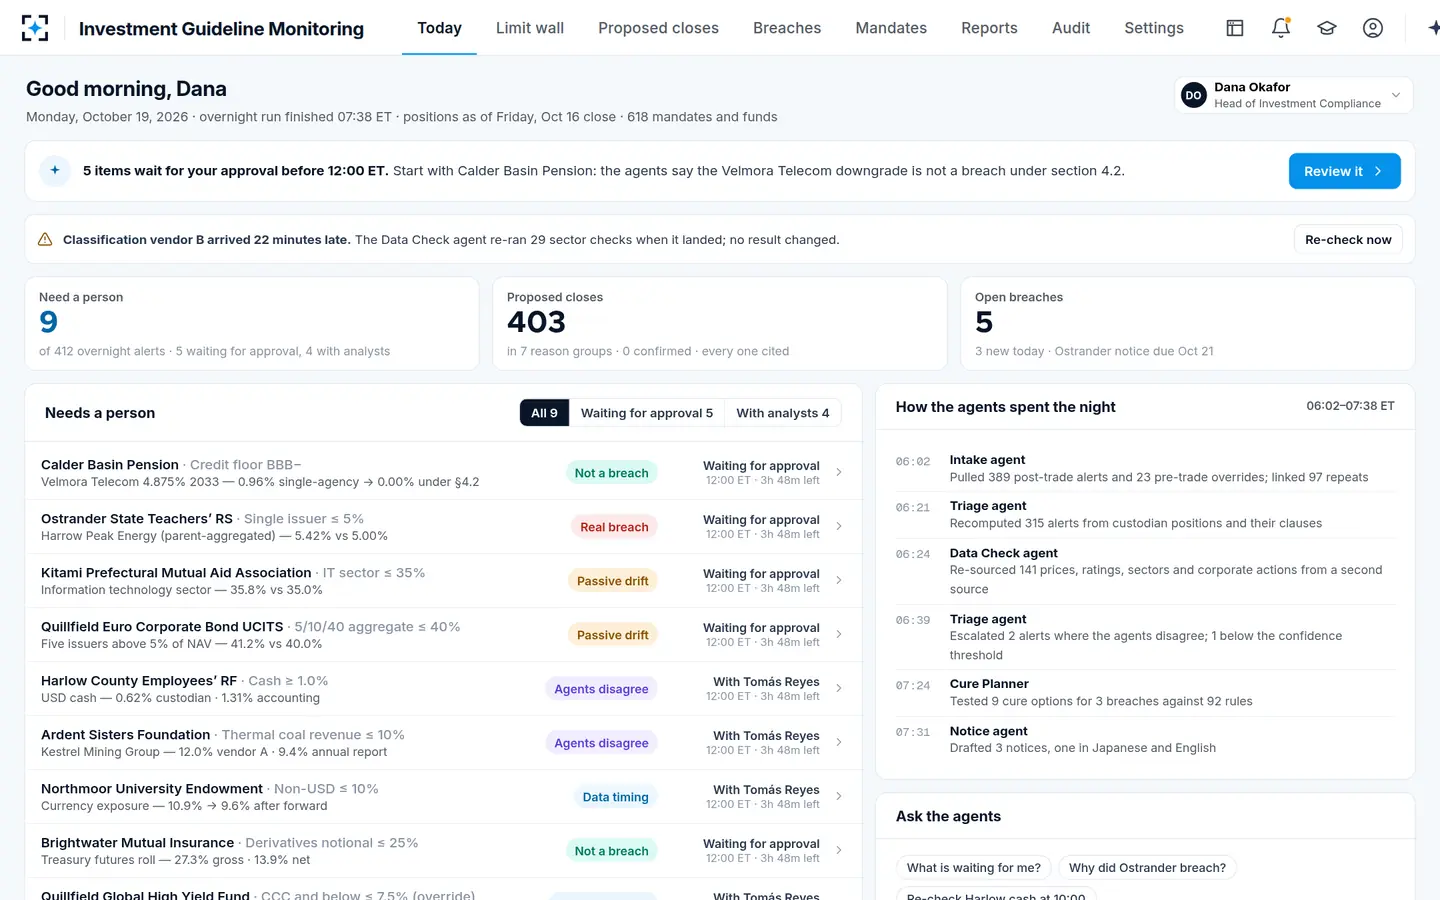Select the All 9 filter
This screenshot has width=1440, height=900.
[544, 413]
